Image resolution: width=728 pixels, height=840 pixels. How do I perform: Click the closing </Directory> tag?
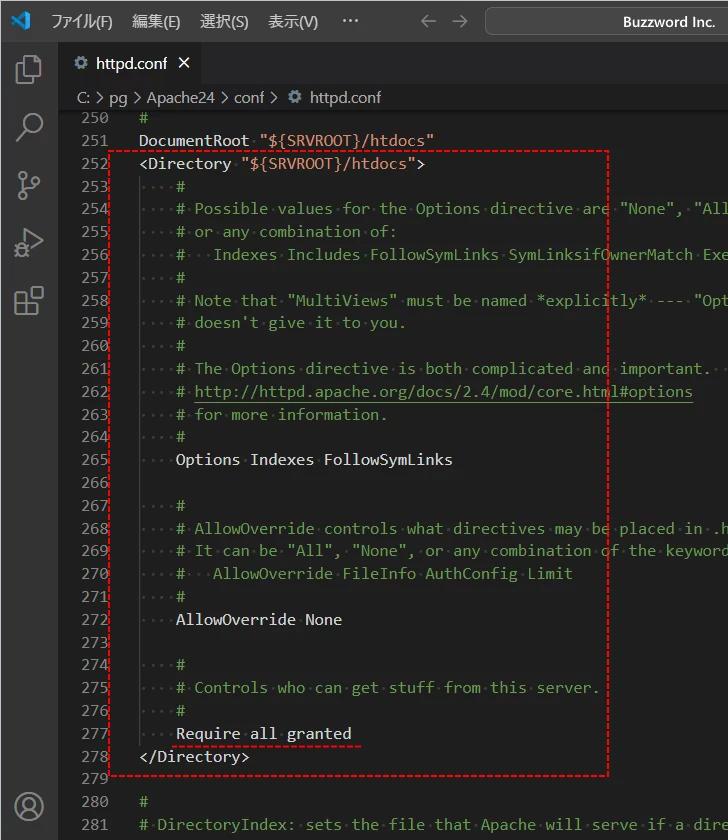pos(194,756)
